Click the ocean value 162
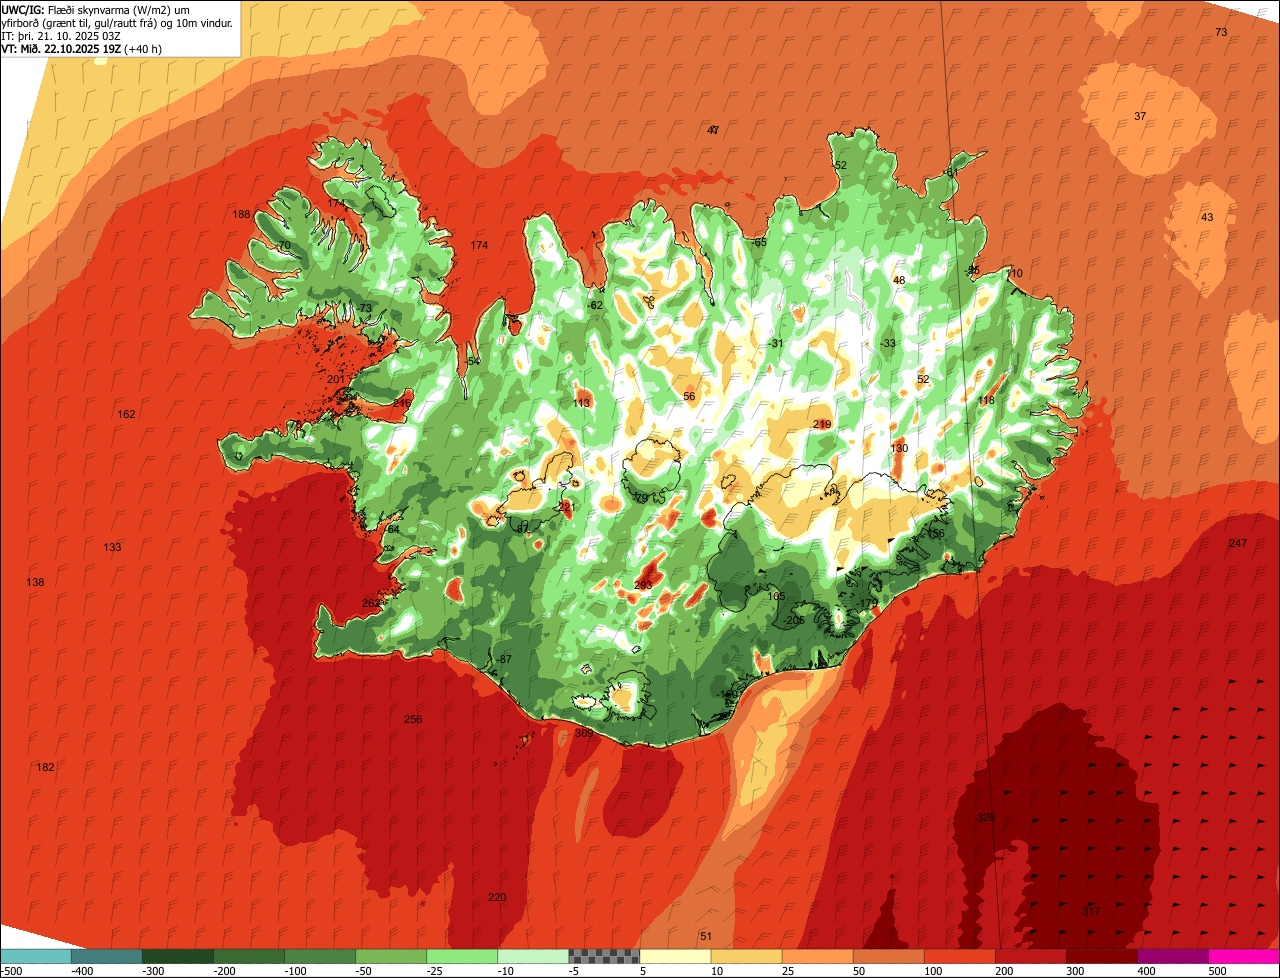The width and height of the screenshot is (1280, 978). coord(126,414)
